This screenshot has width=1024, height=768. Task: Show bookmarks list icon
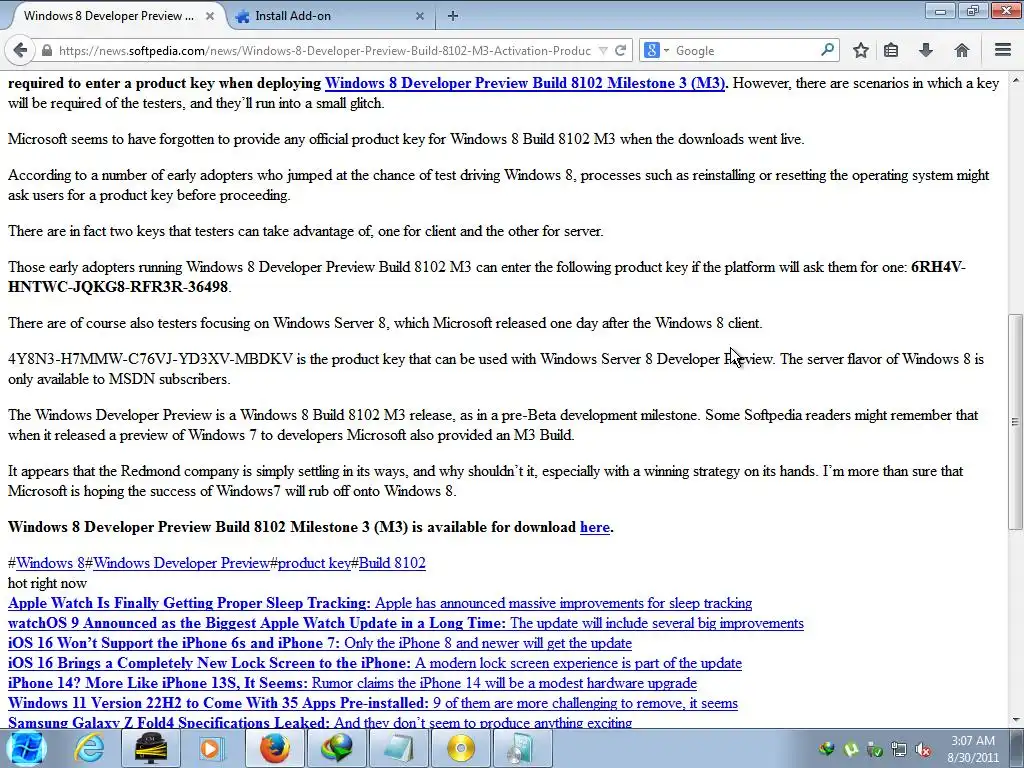891,50
